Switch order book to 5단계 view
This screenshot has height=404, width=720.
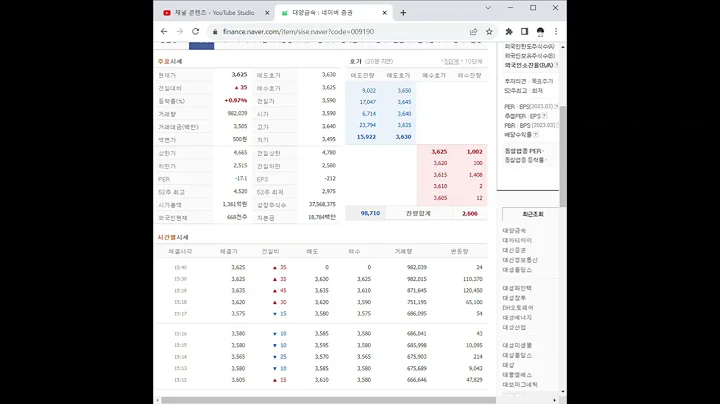[451, 62]
